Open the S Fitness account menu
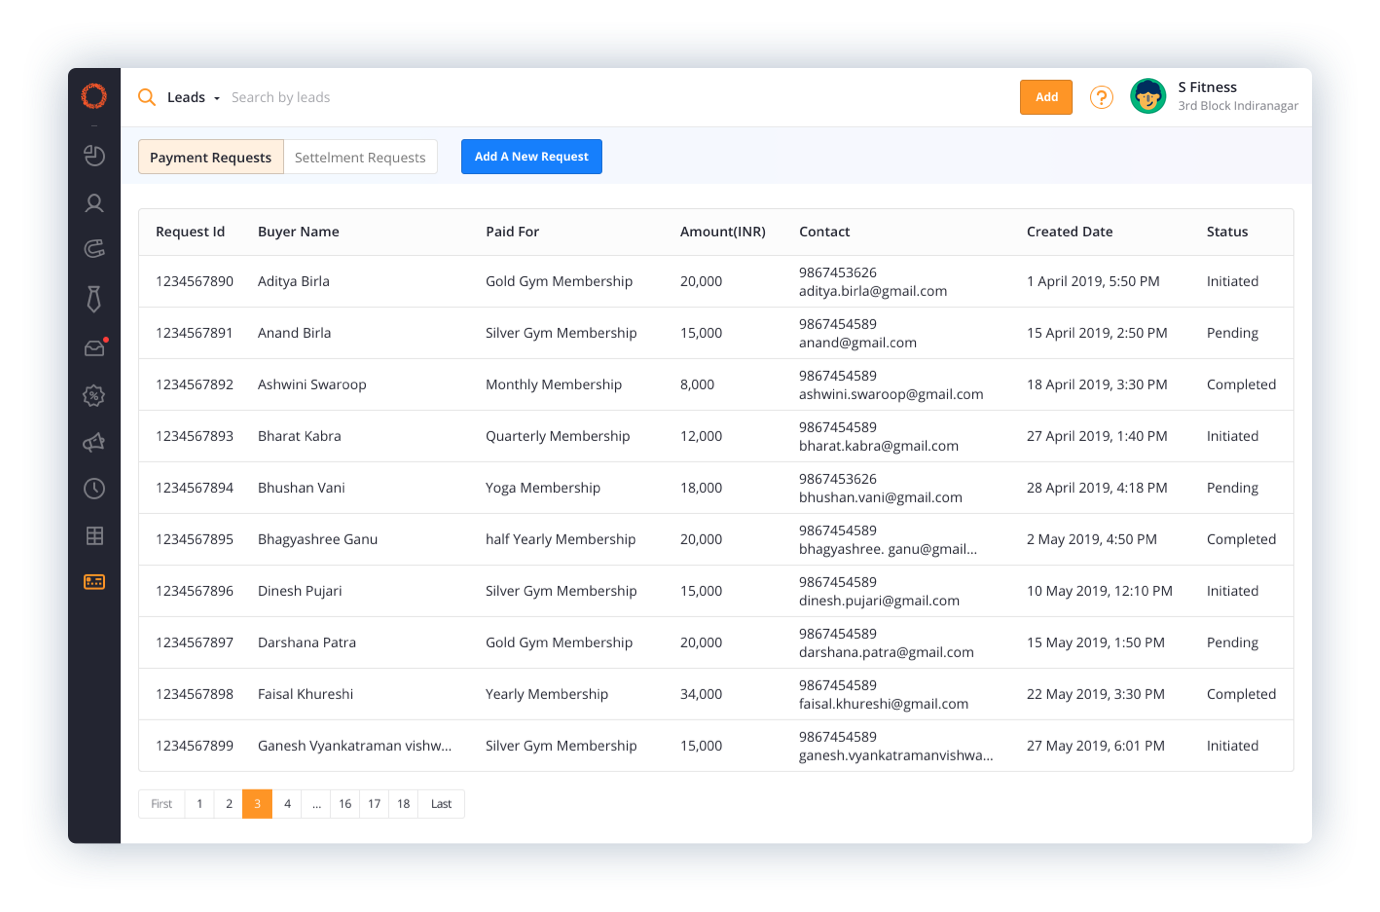This screenshot has height=912, width=1380. click(x=1214, y=97)
